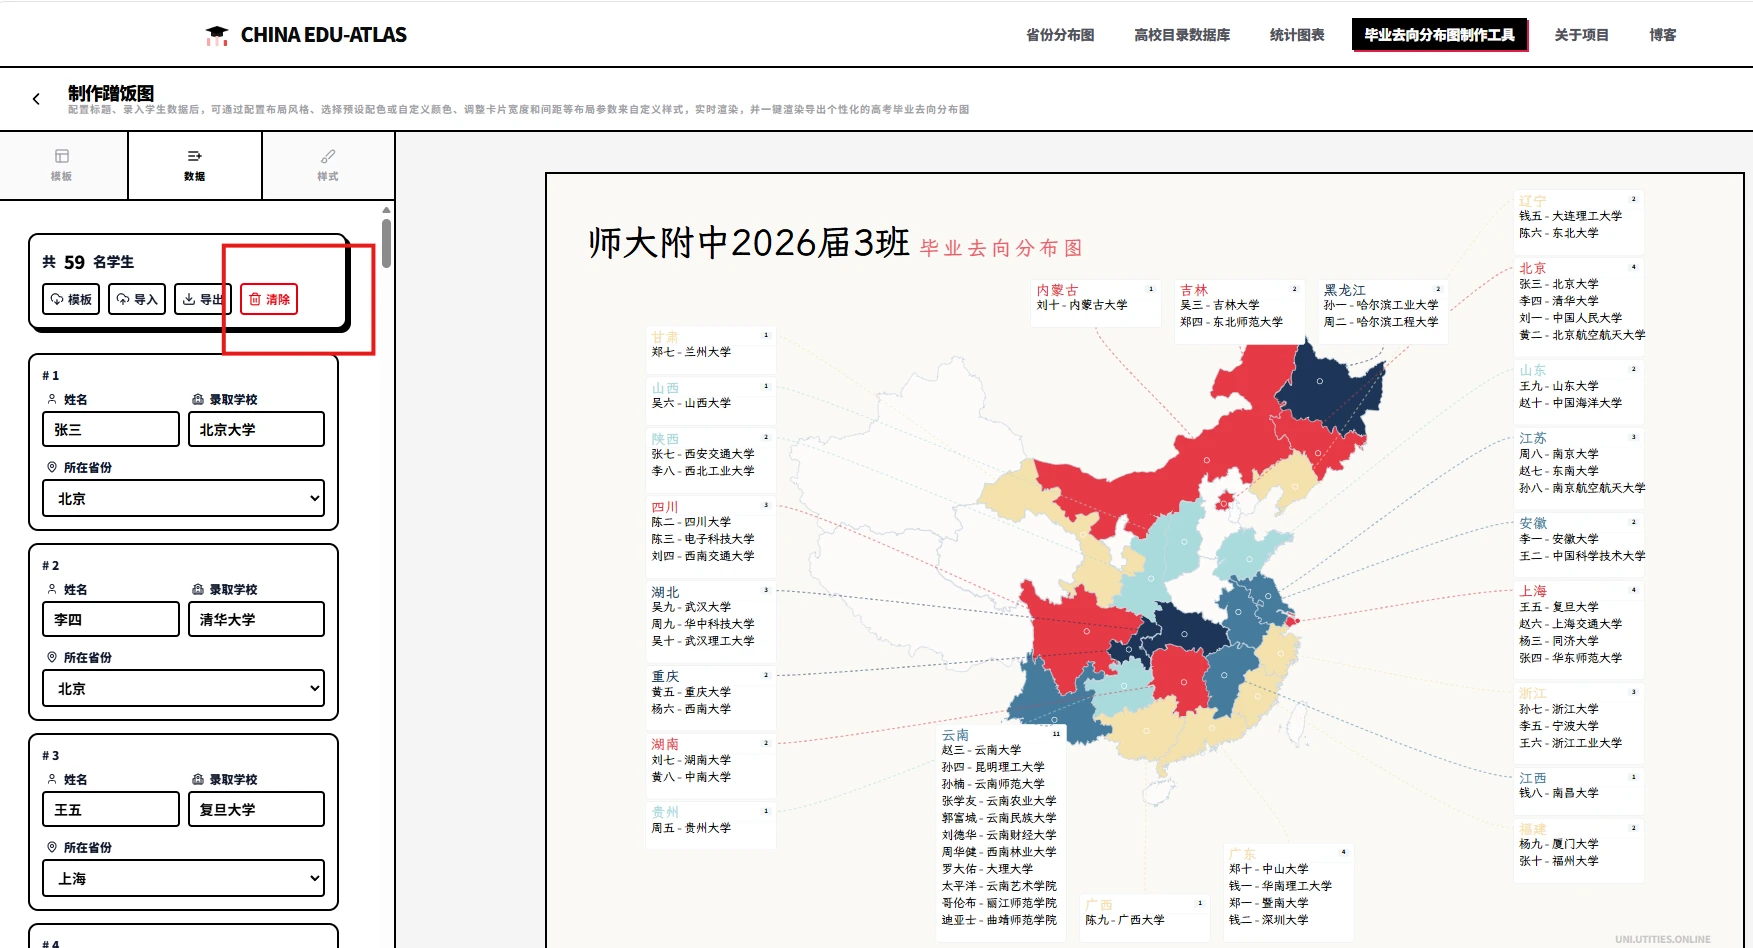Click the 四川 province card heading
The image size is (1753, 948).
665,507
